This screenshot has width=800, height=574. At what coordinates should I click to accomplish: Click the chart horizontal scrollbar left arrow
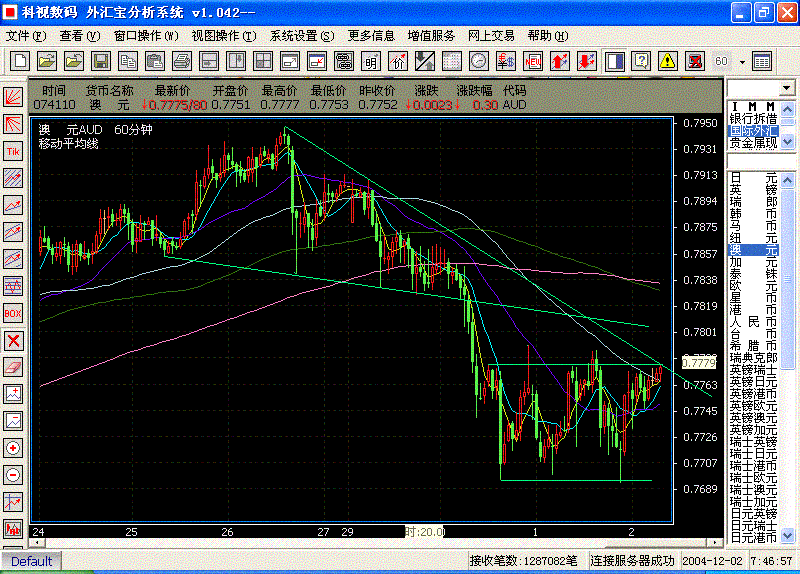tap(35, 542)
